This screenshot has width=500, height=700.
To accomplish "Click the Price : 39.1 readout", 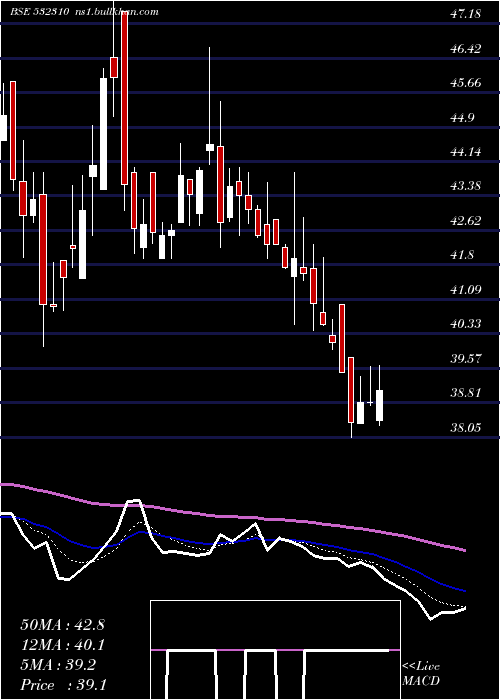I will pyautogui.click(x=63, y=685).
